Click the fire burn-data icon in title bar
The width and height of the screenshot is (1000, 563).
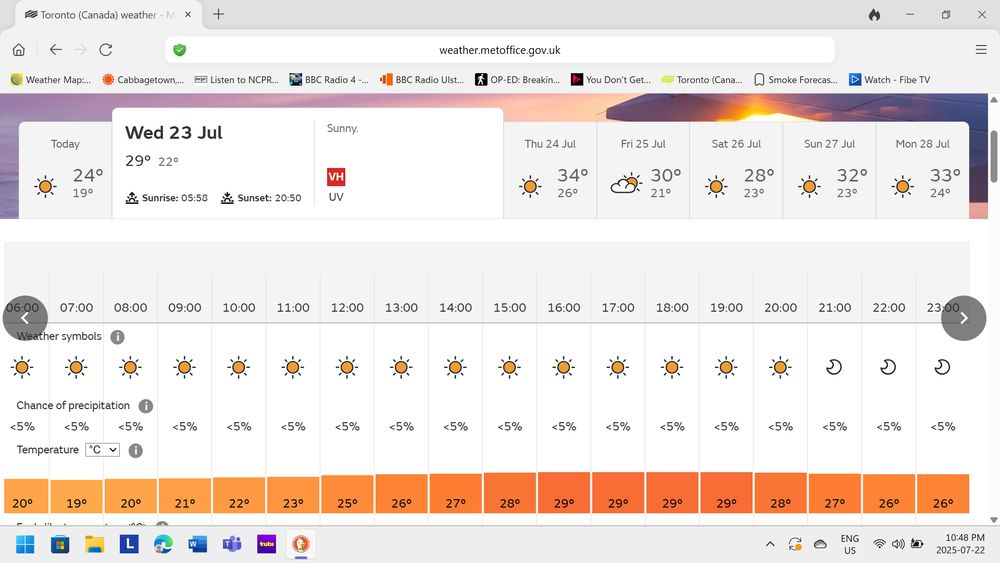(x=874, y=15)
